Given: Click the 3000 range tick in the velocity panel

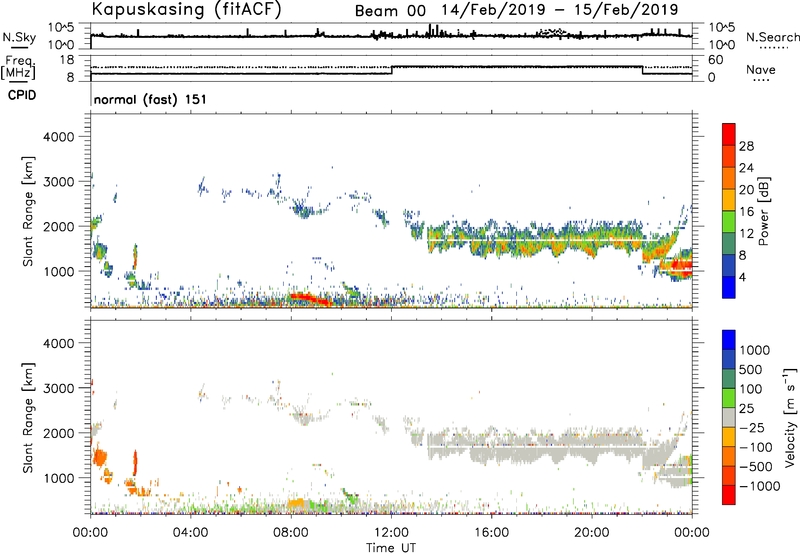Looking at the screenshot, I should click(58, 388).
